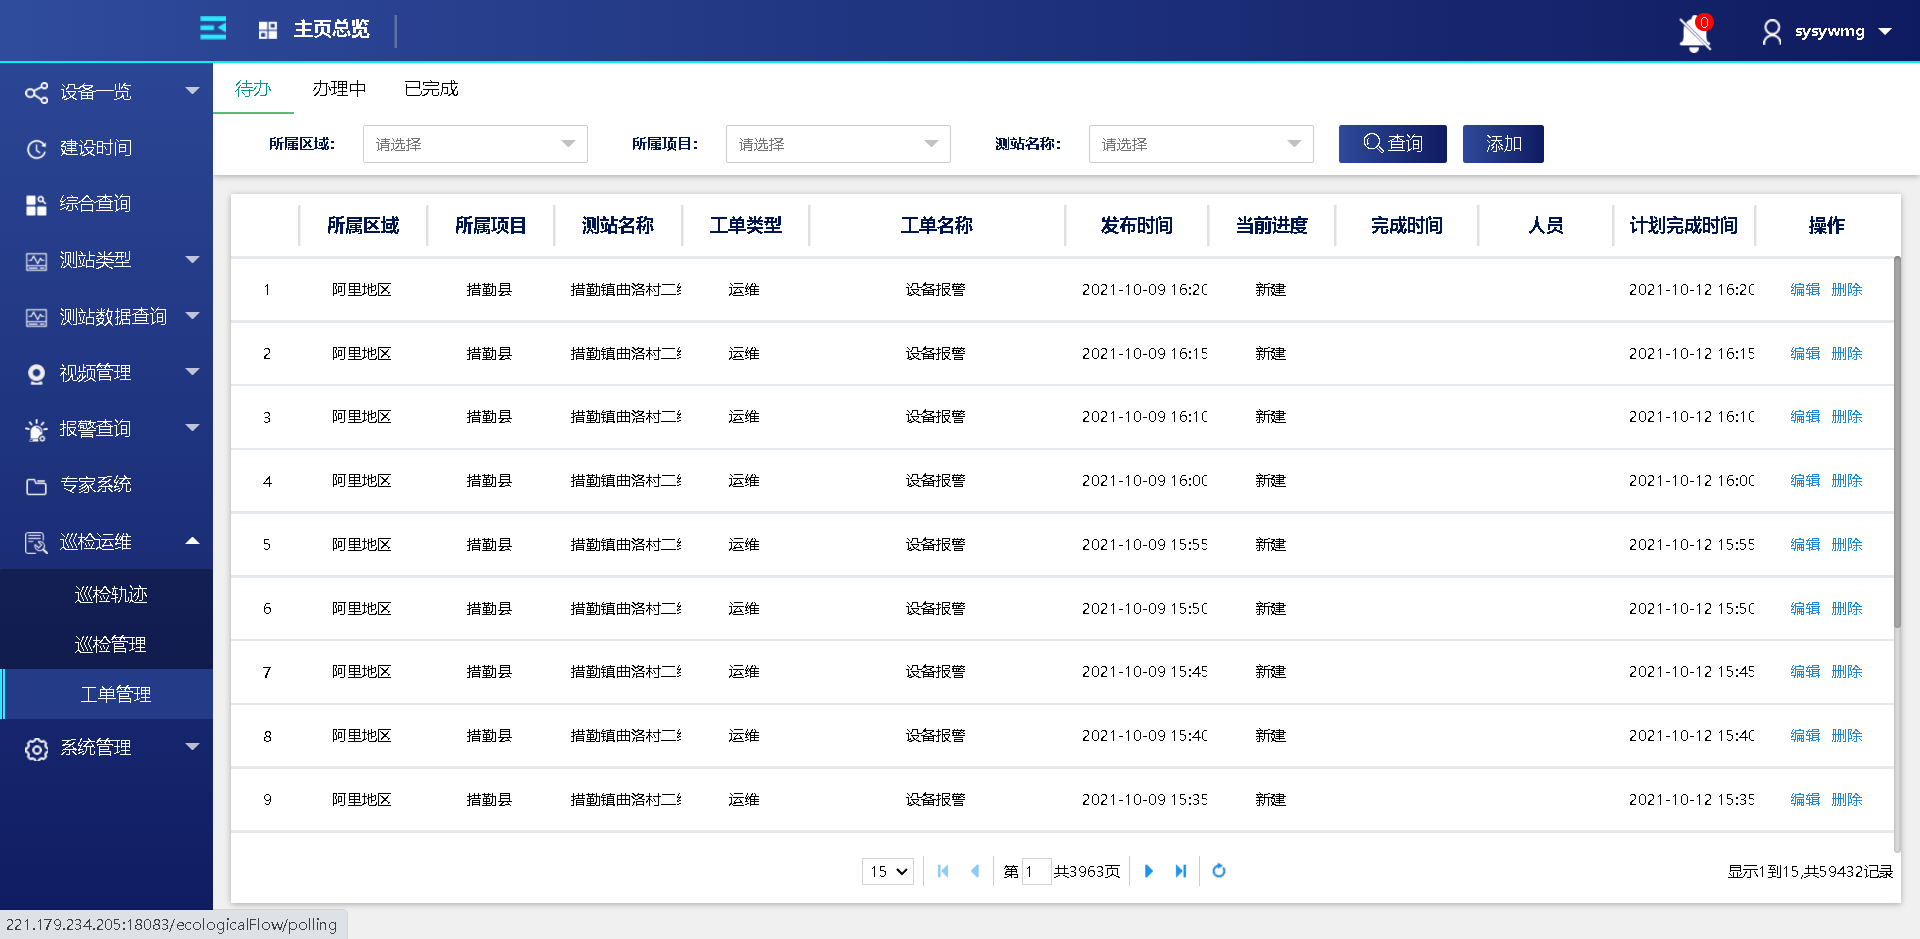1920x939 pixels.
Task: Expand the 系统管理 menu arrow
Action: tap(192, 746)
